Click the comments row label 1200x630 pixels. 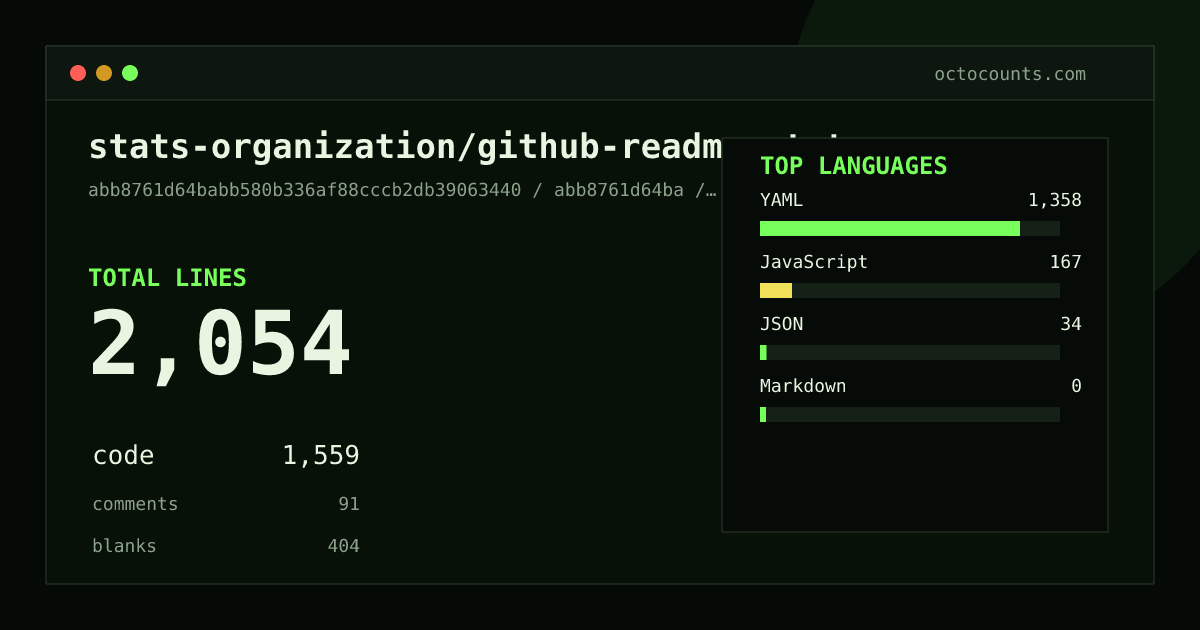(135, 504)
